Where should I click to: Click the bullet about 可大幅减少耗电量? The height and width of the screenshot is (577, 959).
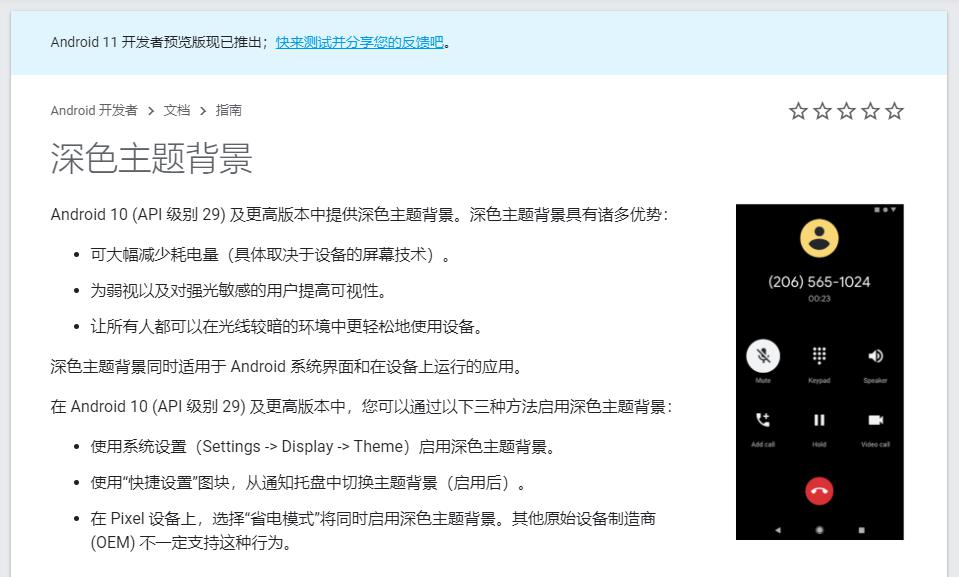[x=270, y=255]
